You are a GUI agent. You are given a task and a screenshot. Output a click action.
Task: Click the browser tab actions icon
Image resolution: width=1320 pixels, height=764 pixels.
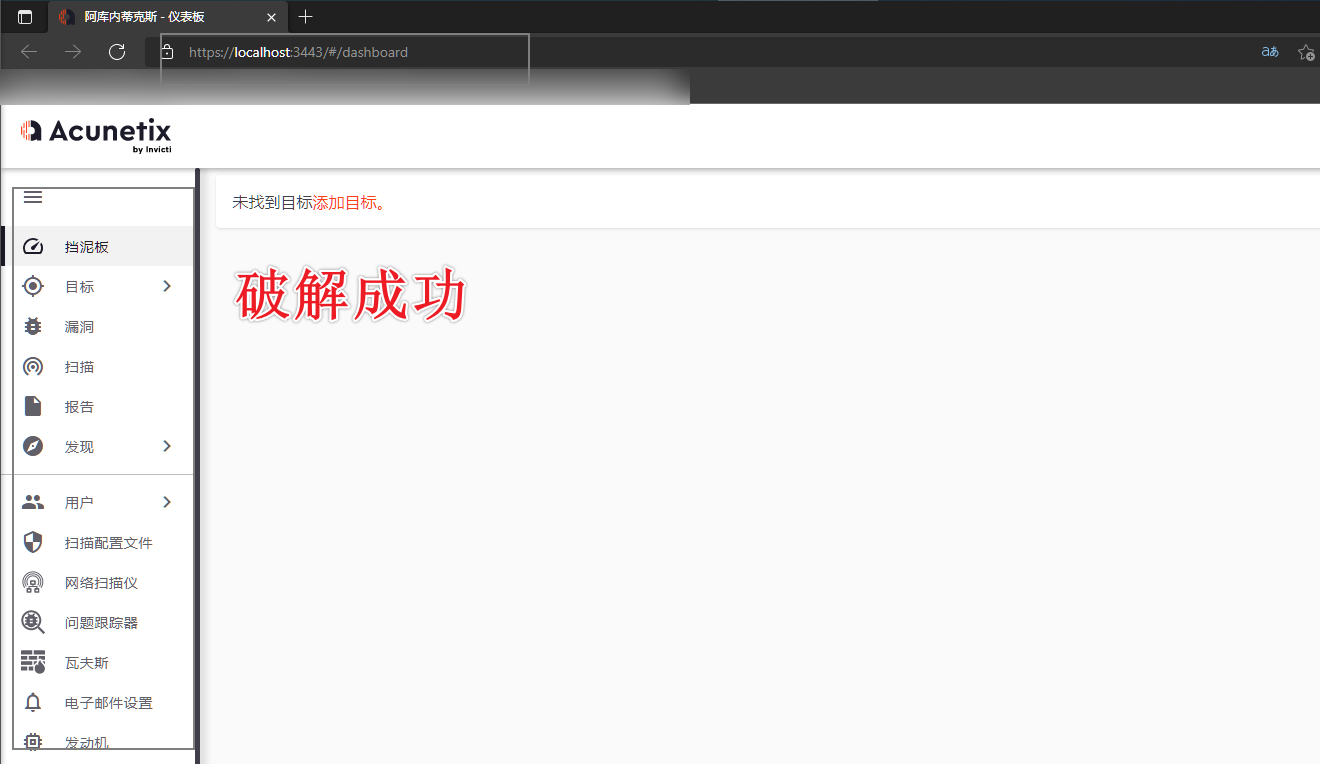coord(25,17)
